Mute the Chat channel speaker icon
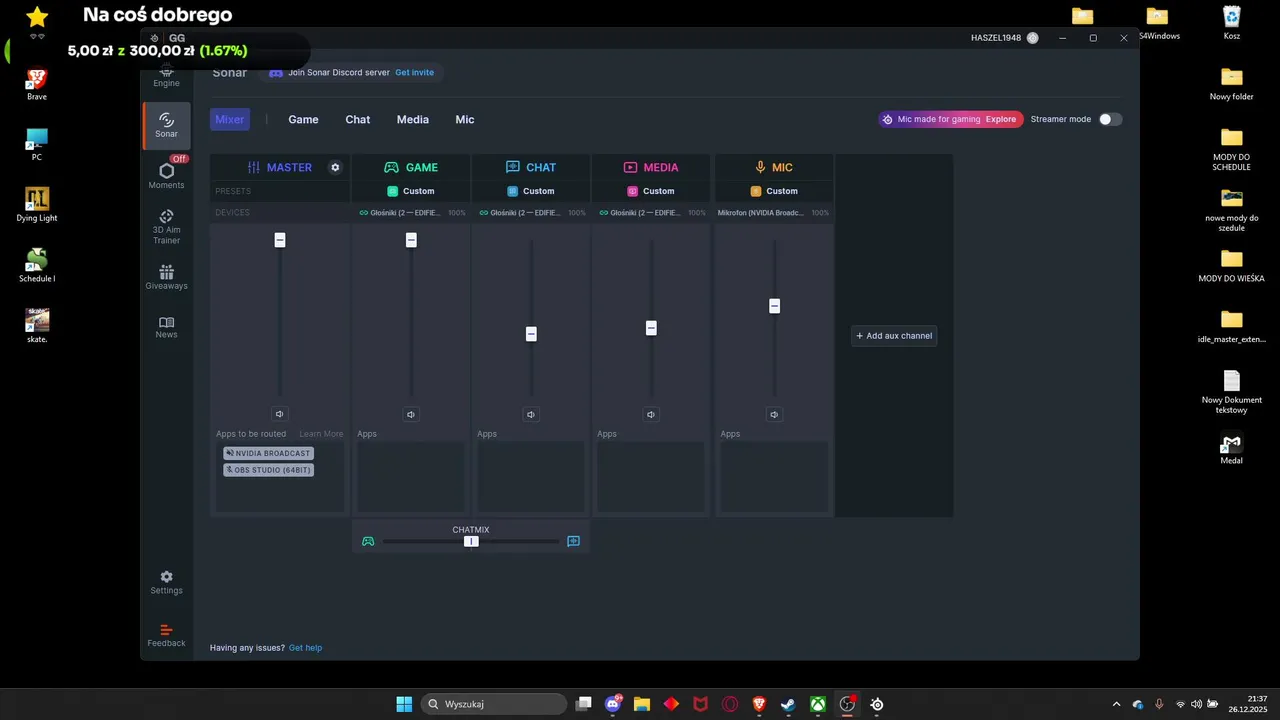1280x720 pixels. [531, 414]
